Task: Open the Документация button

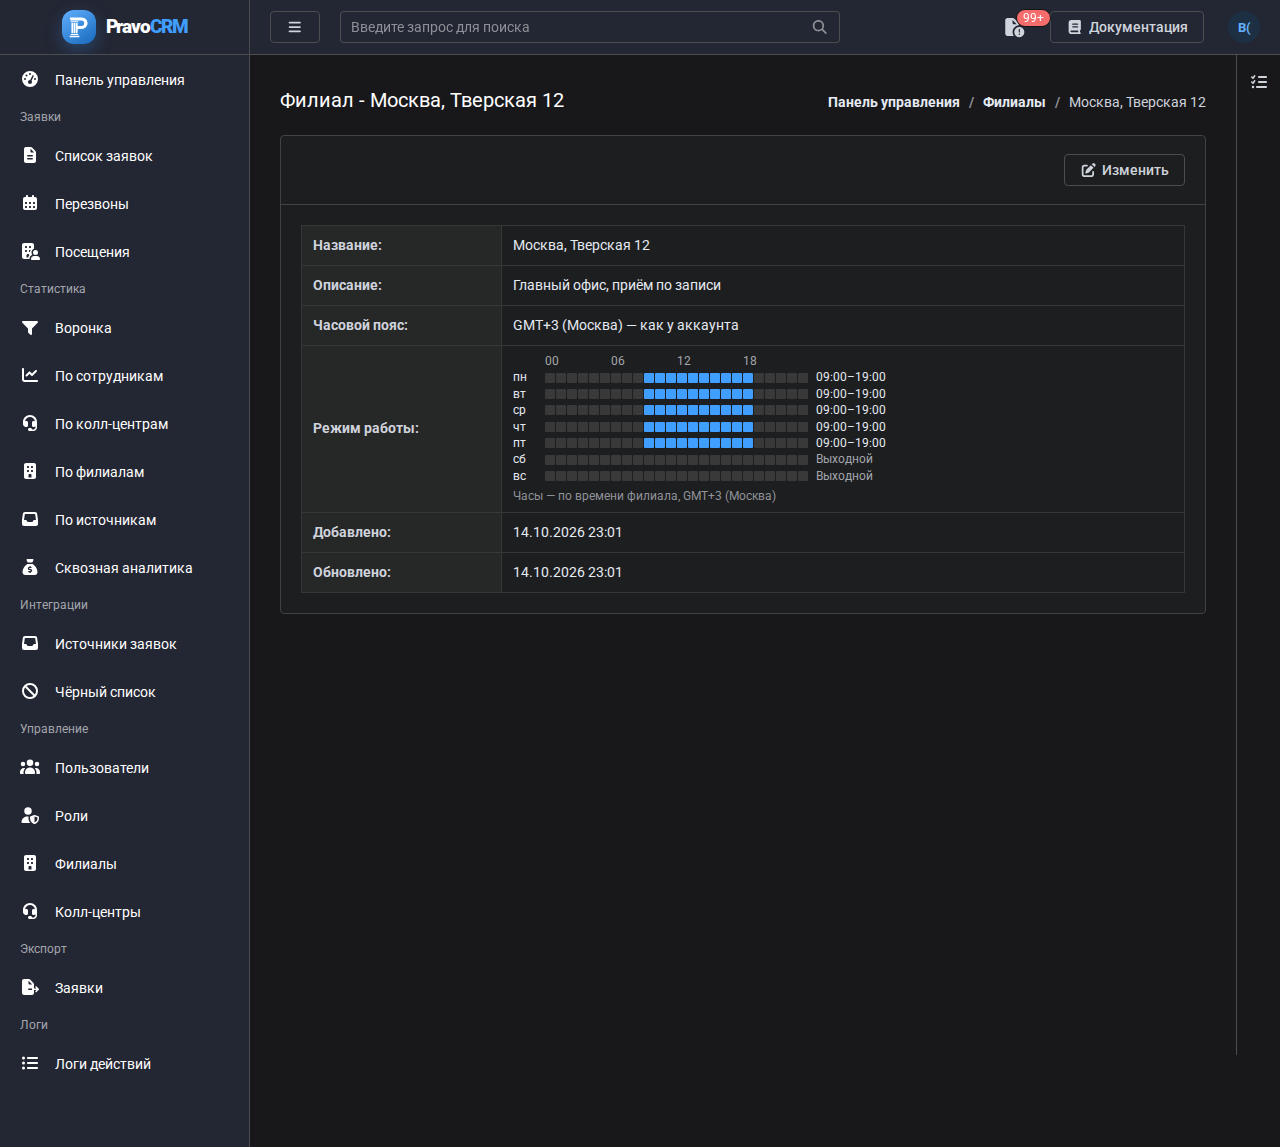Action: point(1127,27)
